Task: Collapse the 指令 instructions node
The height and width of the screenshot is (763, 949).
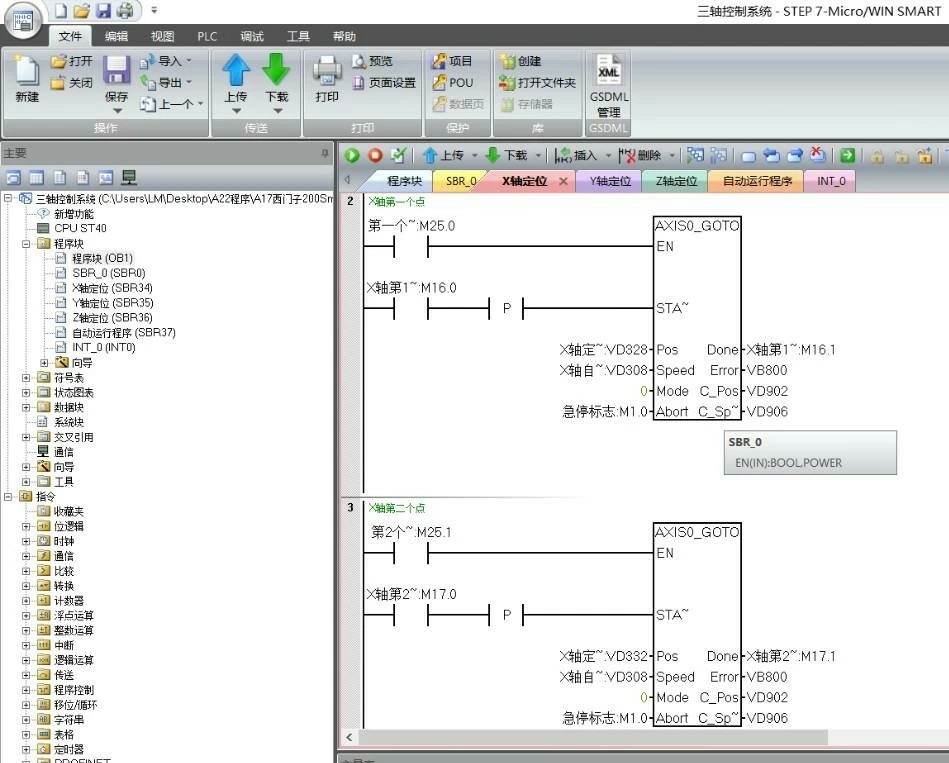Action: click(8, 497)
